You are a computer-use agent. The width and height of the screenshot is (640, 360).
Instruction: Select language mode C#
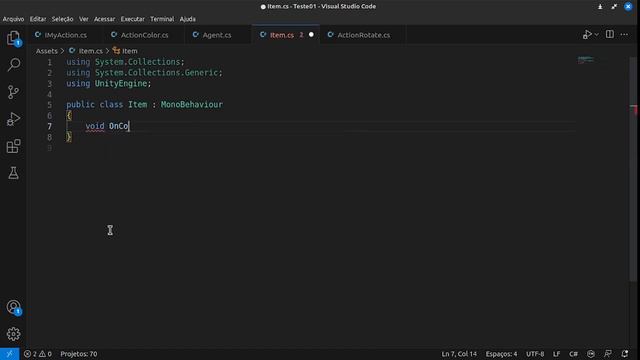pyautogui.click(x=573, y=354)
